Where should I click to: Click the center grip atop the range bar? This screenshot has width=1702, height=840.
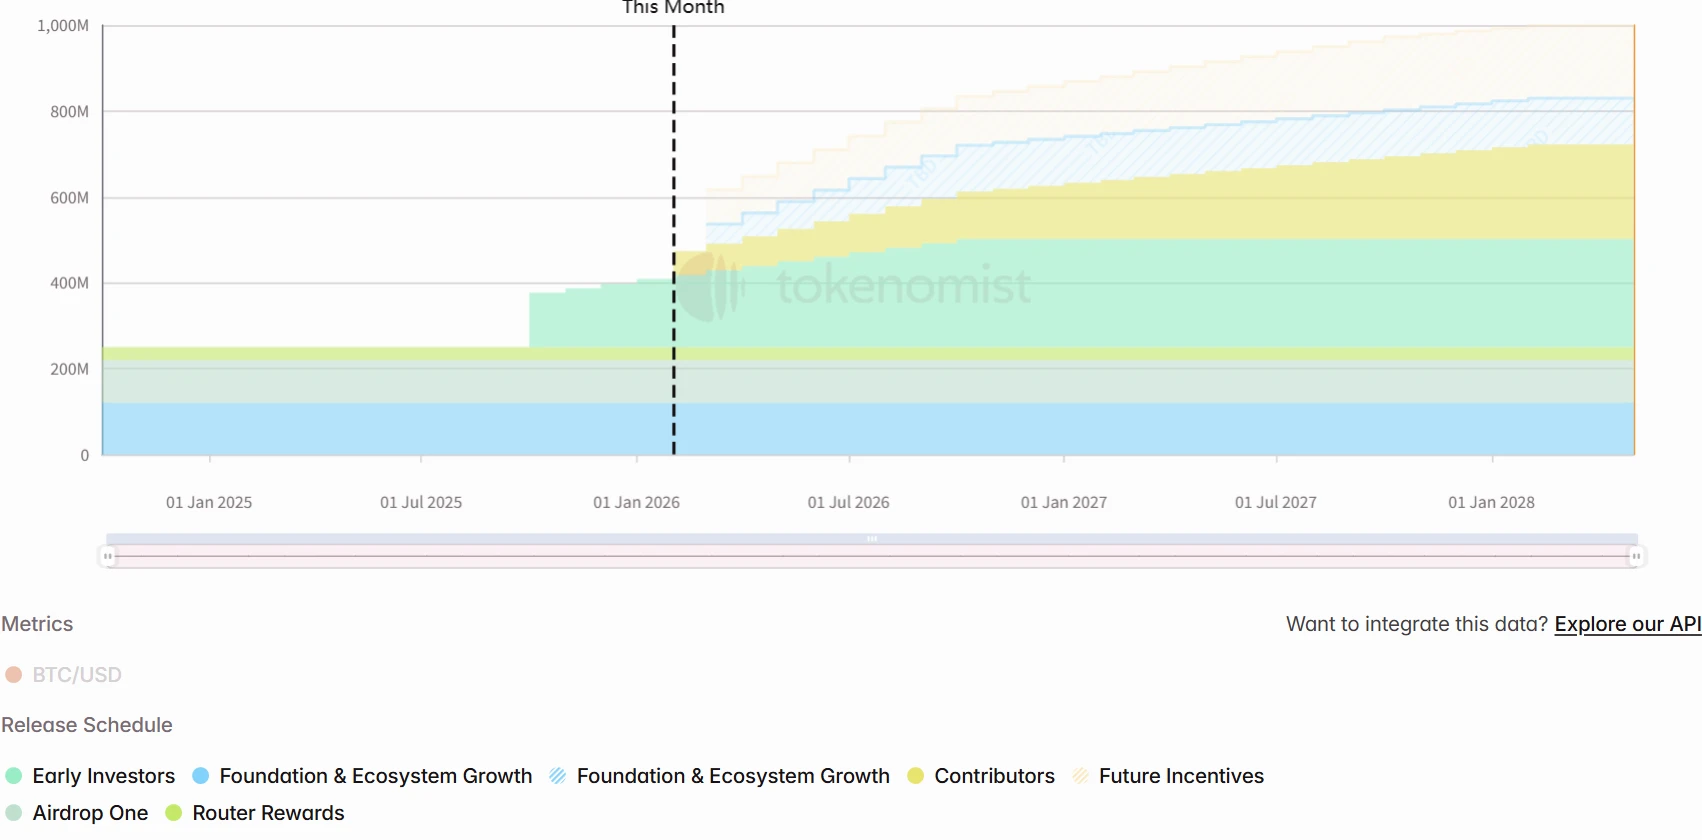coord(872,539)
